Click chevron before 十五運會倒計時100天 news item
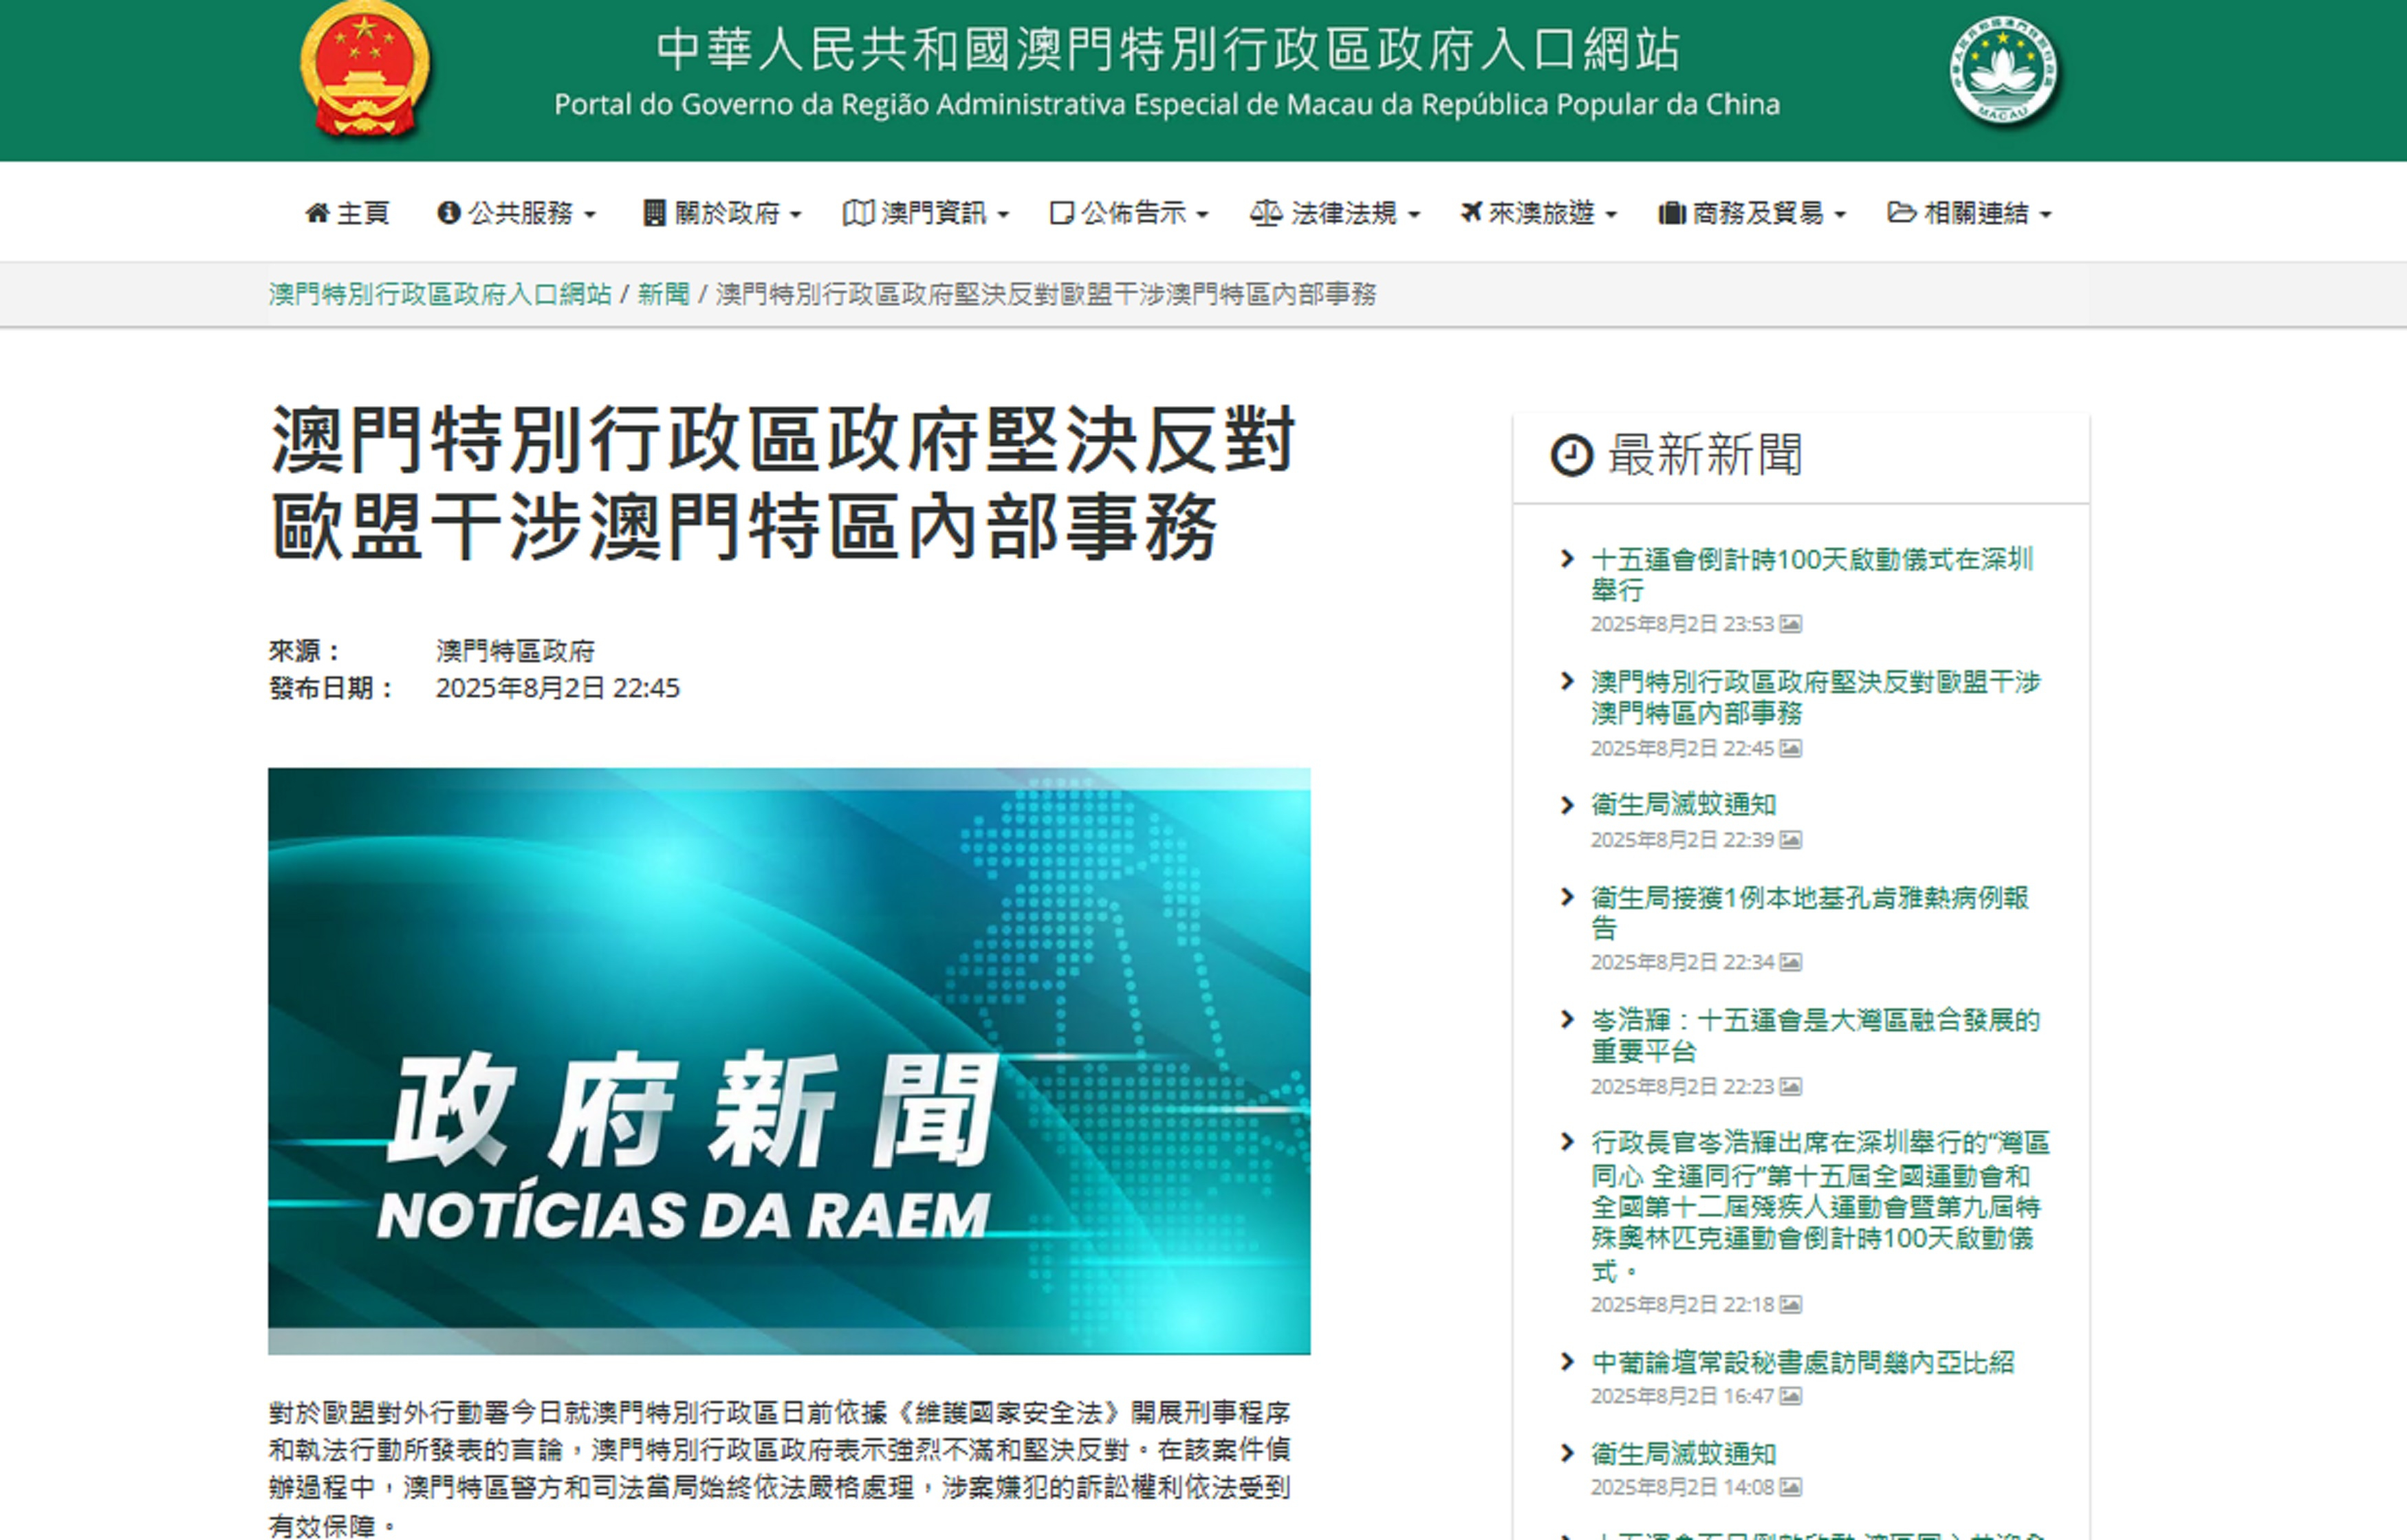Image resolution: width=2407 pixels, height=1540 pixels. [x=1567, y=559]
